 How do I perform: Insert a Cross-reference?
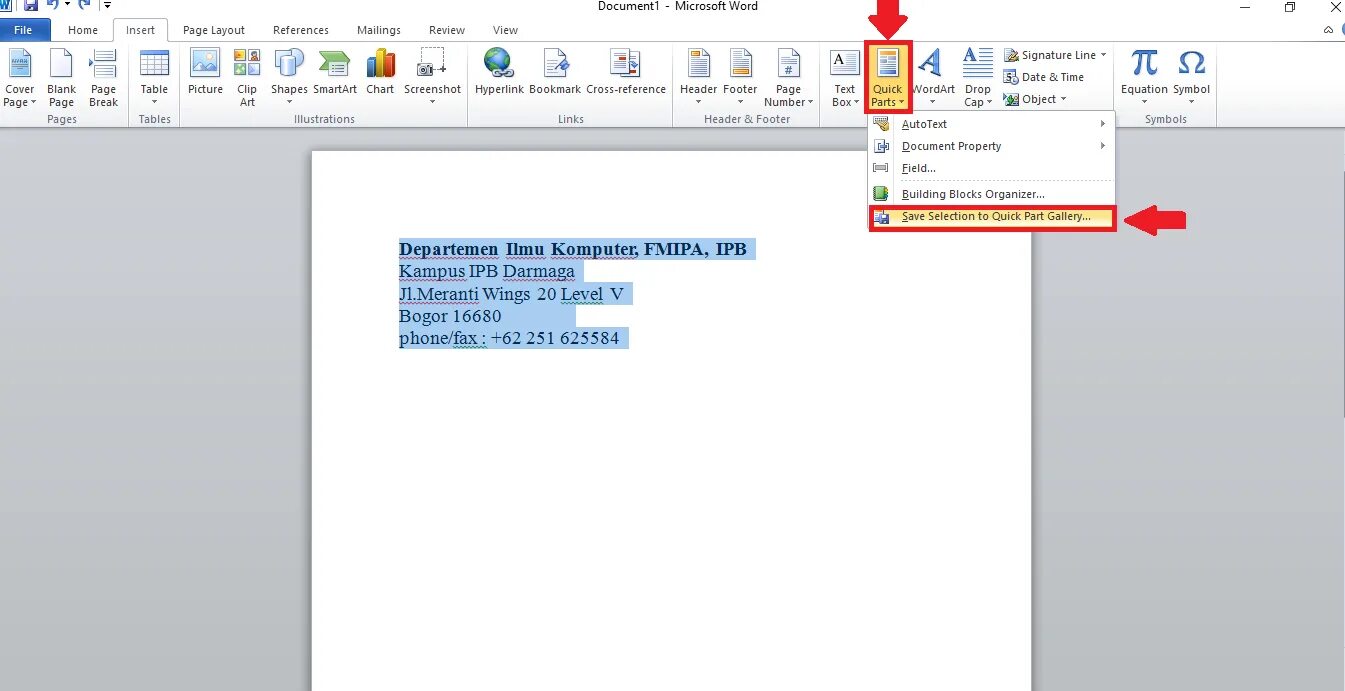click(626, 72)
